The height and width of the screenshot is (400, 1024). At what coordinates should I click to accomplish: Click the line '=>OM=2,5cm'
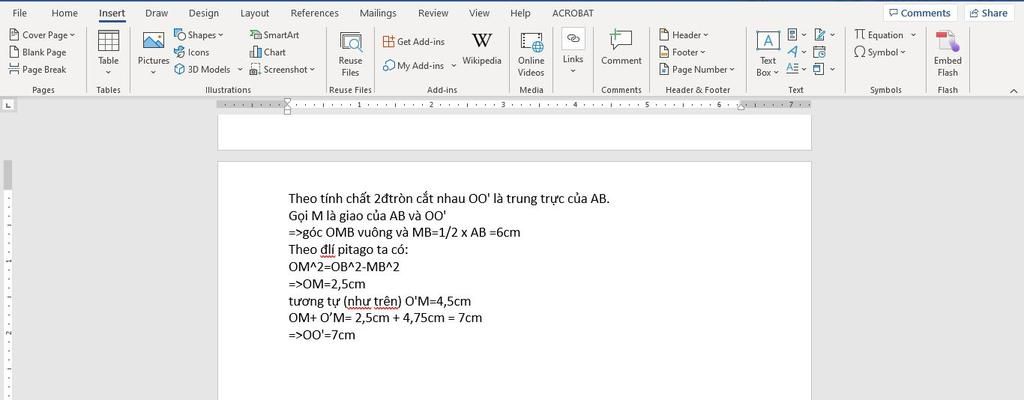(327, 284)
